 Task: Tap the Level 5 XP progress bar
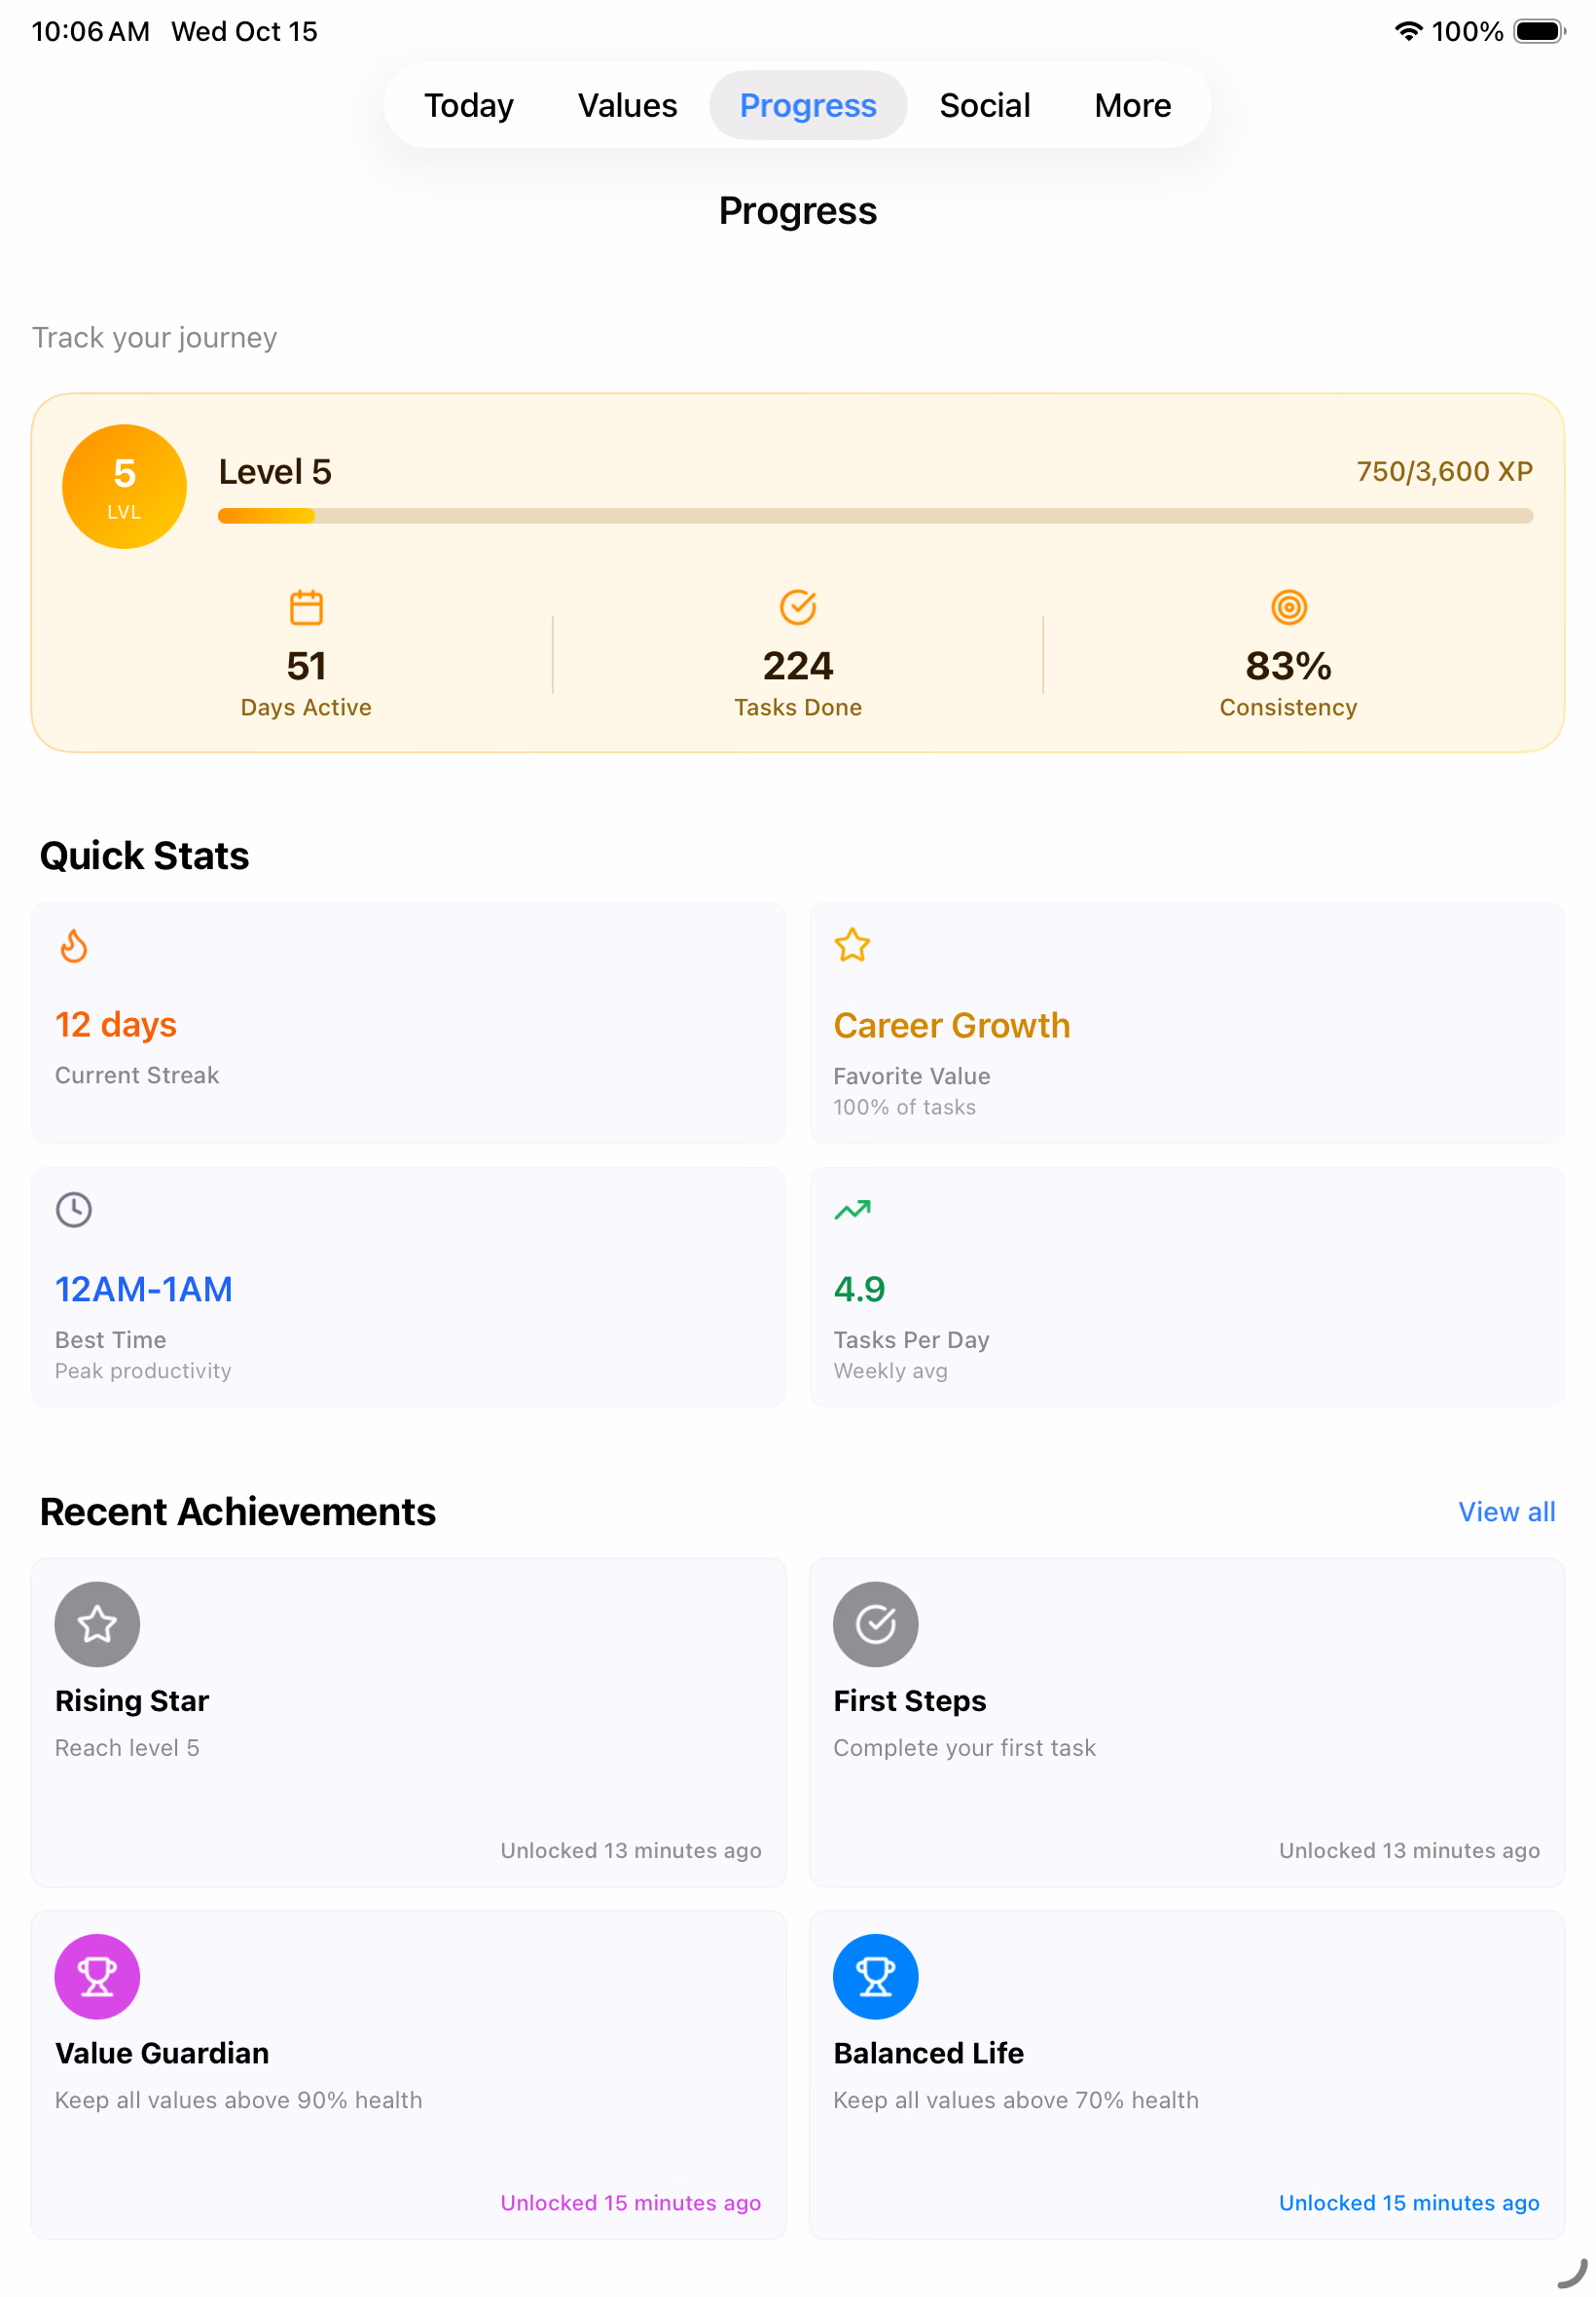pyautogui.click(x=875, y=516)
